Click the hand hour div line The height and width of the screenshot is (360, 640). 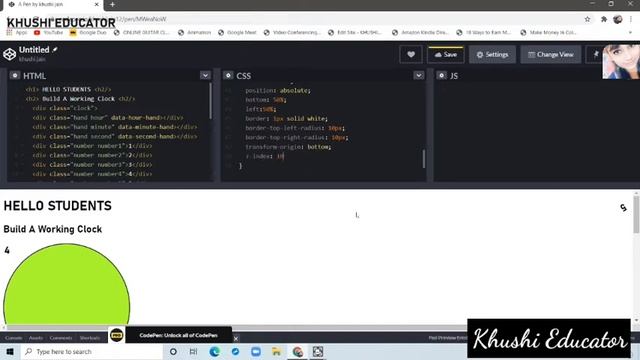tap(108, 118)
